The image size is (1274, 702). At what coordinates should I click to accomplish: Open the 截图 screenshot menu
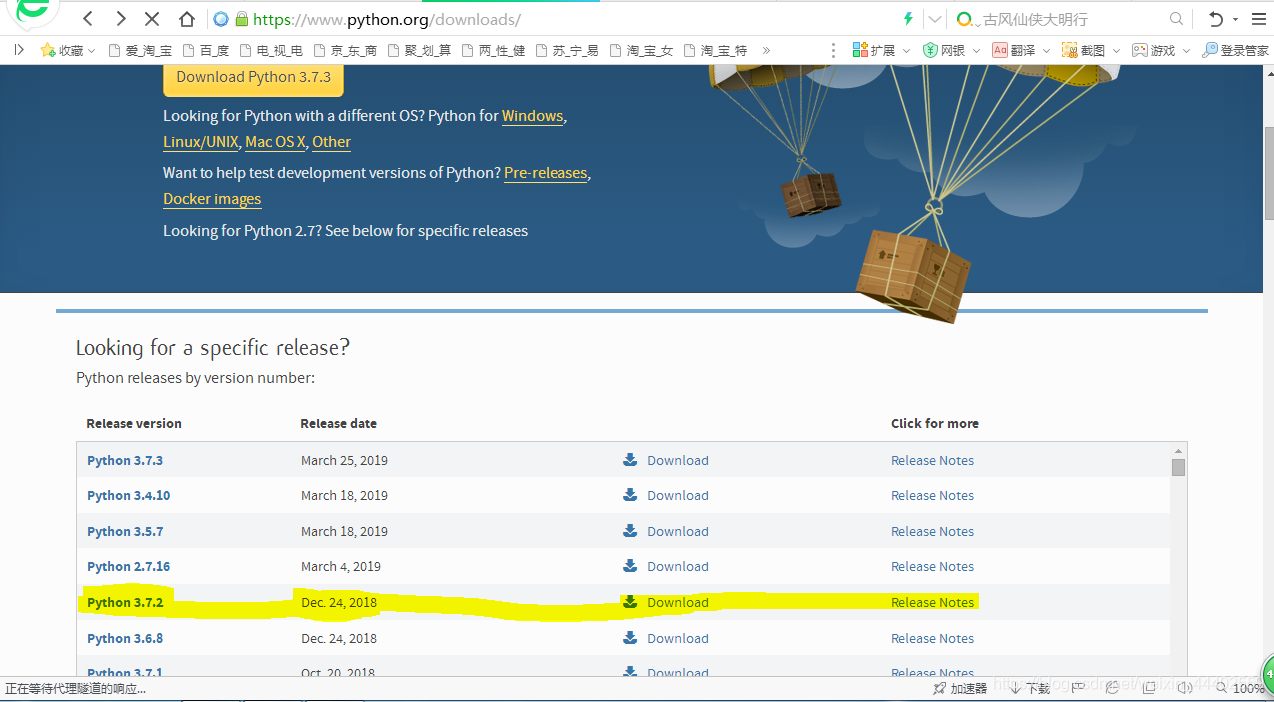(x=1091, y=50)
